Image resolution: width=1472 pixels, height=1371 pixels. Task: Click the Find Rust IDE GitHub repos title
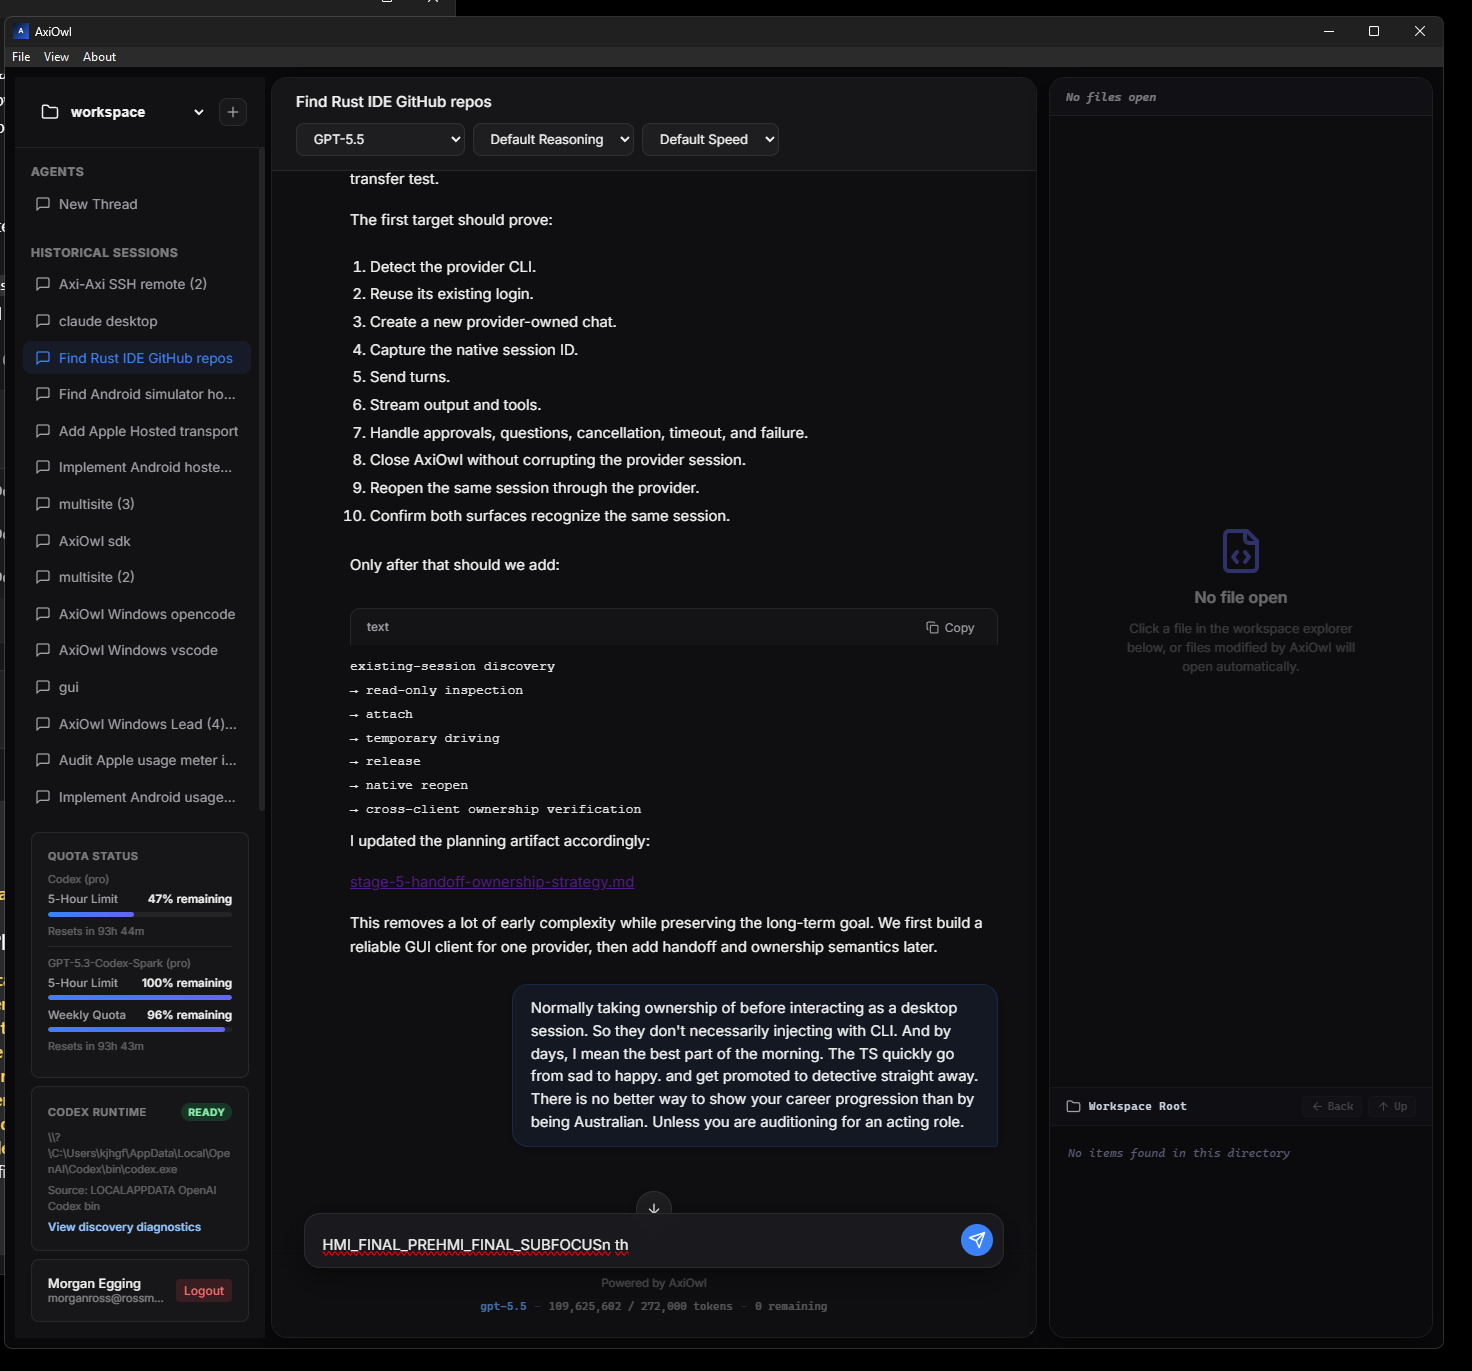(394, 102)
